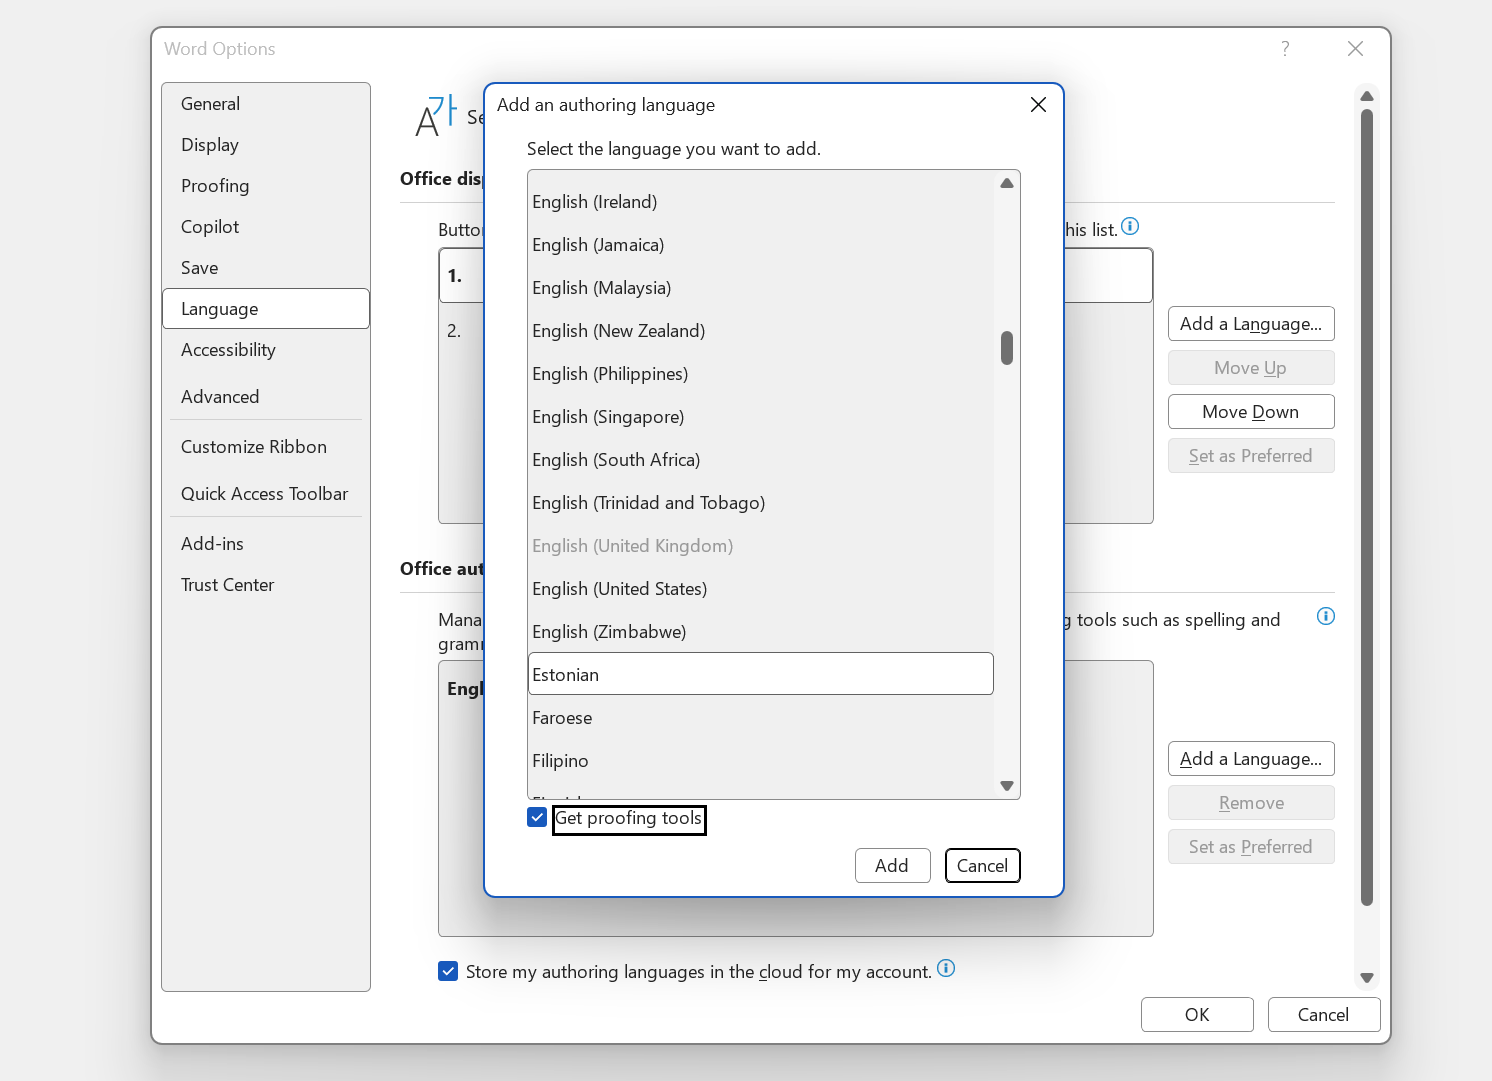Image resolution: width=1492 pixels, height=1081 pixels.
Task: Go to Add-ins category
Action: click(x=266, y=544)
